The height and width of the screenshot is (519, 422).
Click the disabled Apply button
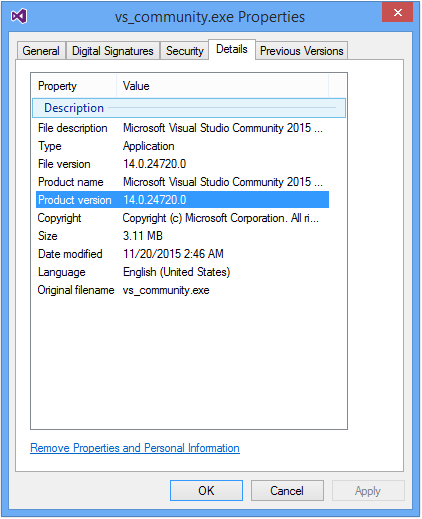368,491
